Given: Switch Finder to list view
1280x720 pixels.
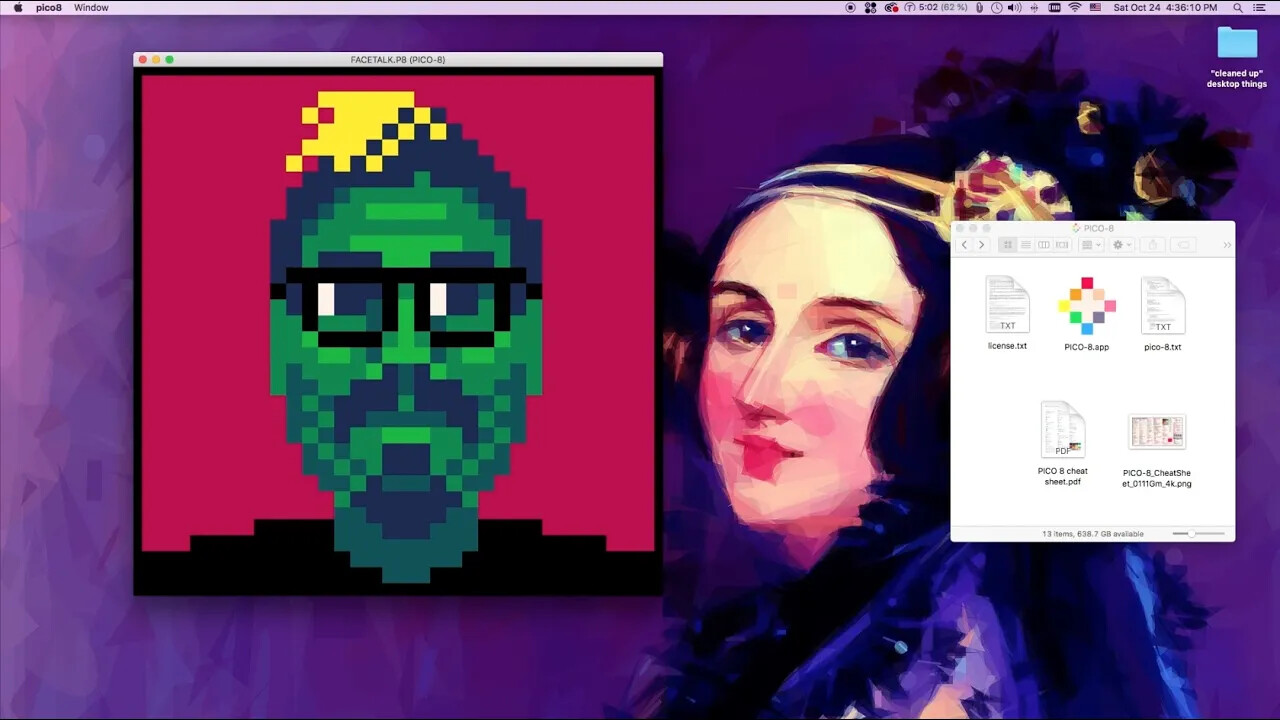Looking at the screenshot, I should point(1026,245).
